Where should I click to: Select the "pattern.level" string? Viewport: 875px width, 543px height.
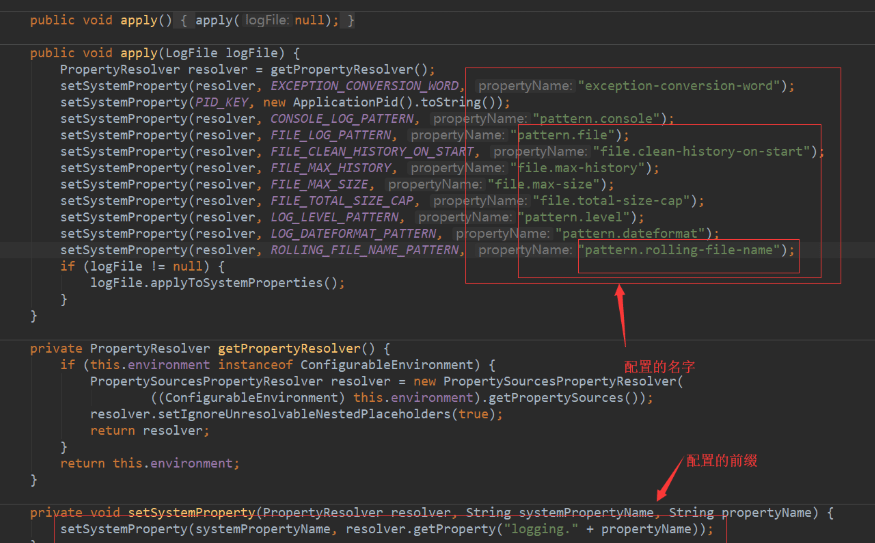click(x=574, y=217)
